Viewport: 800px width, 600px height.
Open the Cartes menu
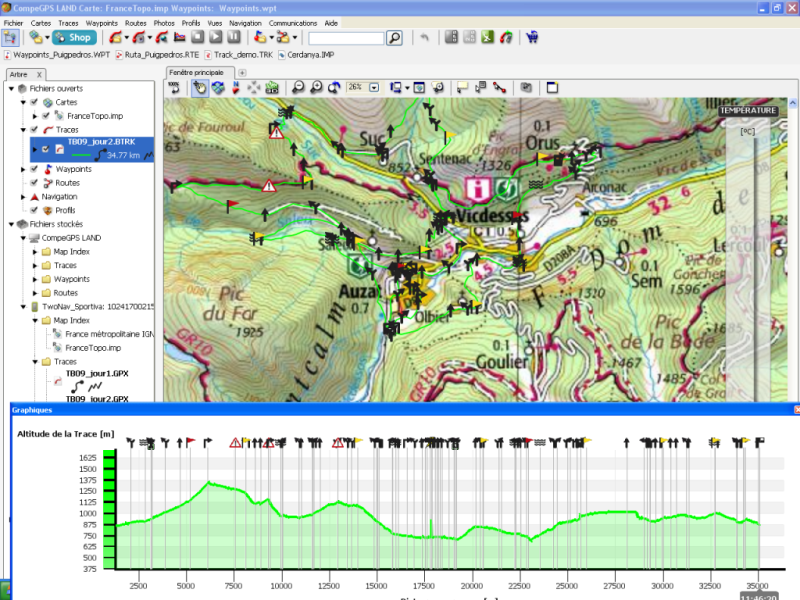(x=41, y=23)
